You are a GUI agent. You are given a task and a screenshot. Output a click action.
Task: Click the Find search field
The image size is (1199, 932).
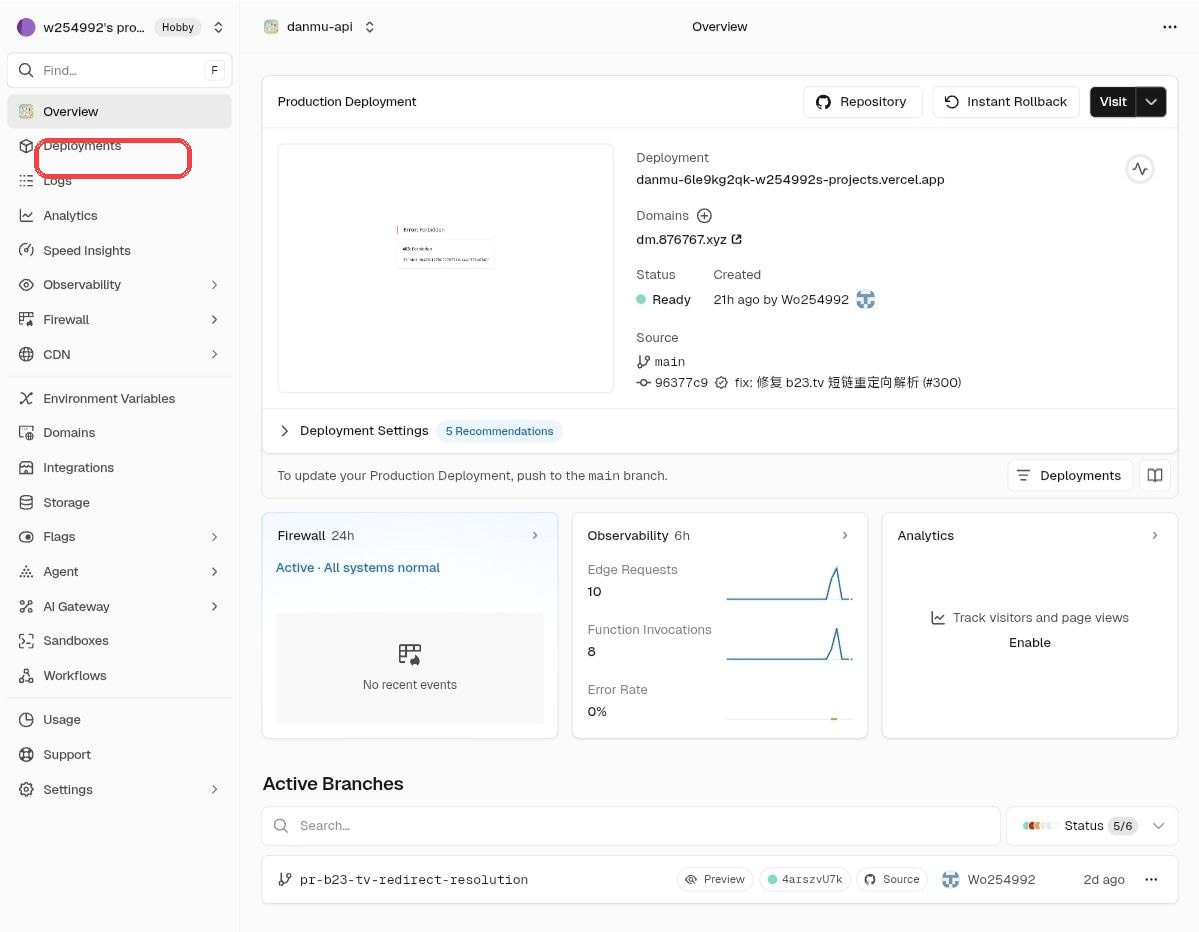click(119, 70)
